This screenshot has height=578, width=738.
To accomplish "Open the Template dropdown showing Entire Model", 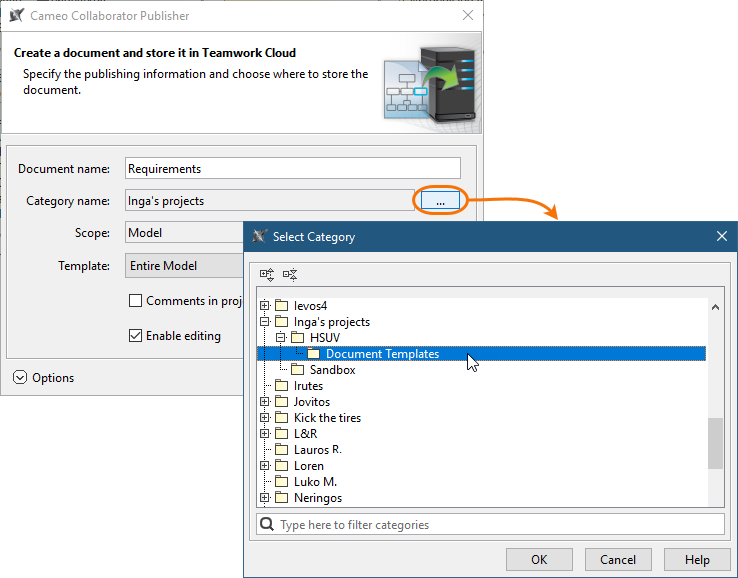I will 184,265.
